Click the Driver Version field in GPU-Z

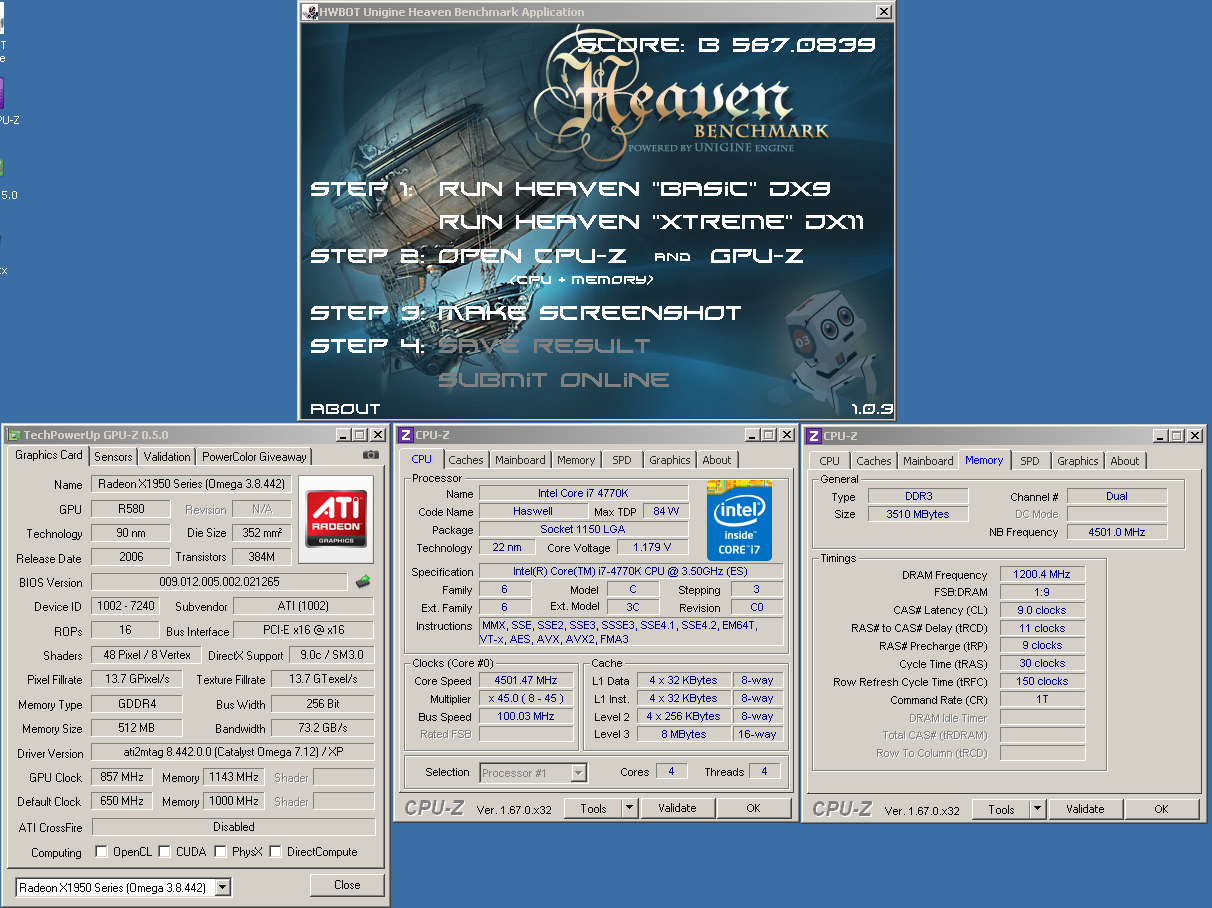coord(232,752)
